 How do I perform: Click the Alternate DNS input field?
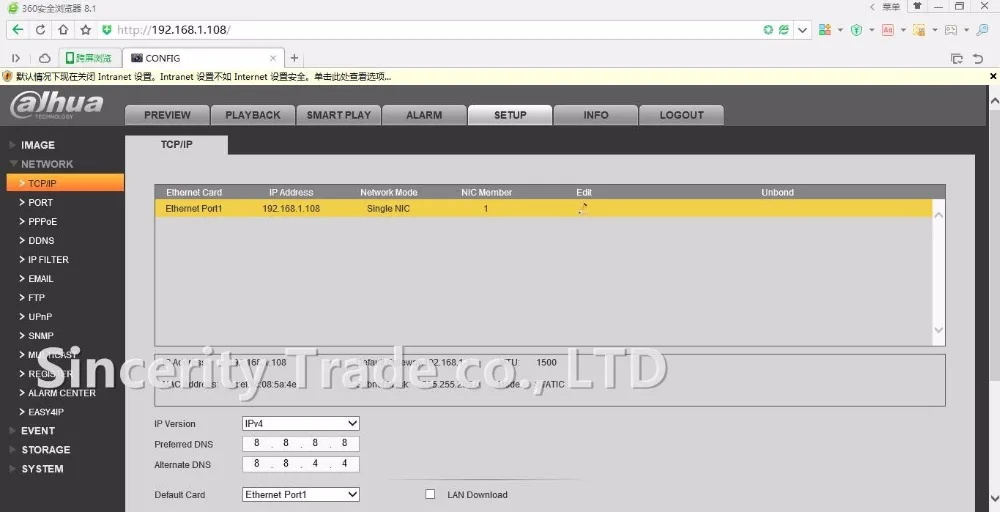click(300, 464)
